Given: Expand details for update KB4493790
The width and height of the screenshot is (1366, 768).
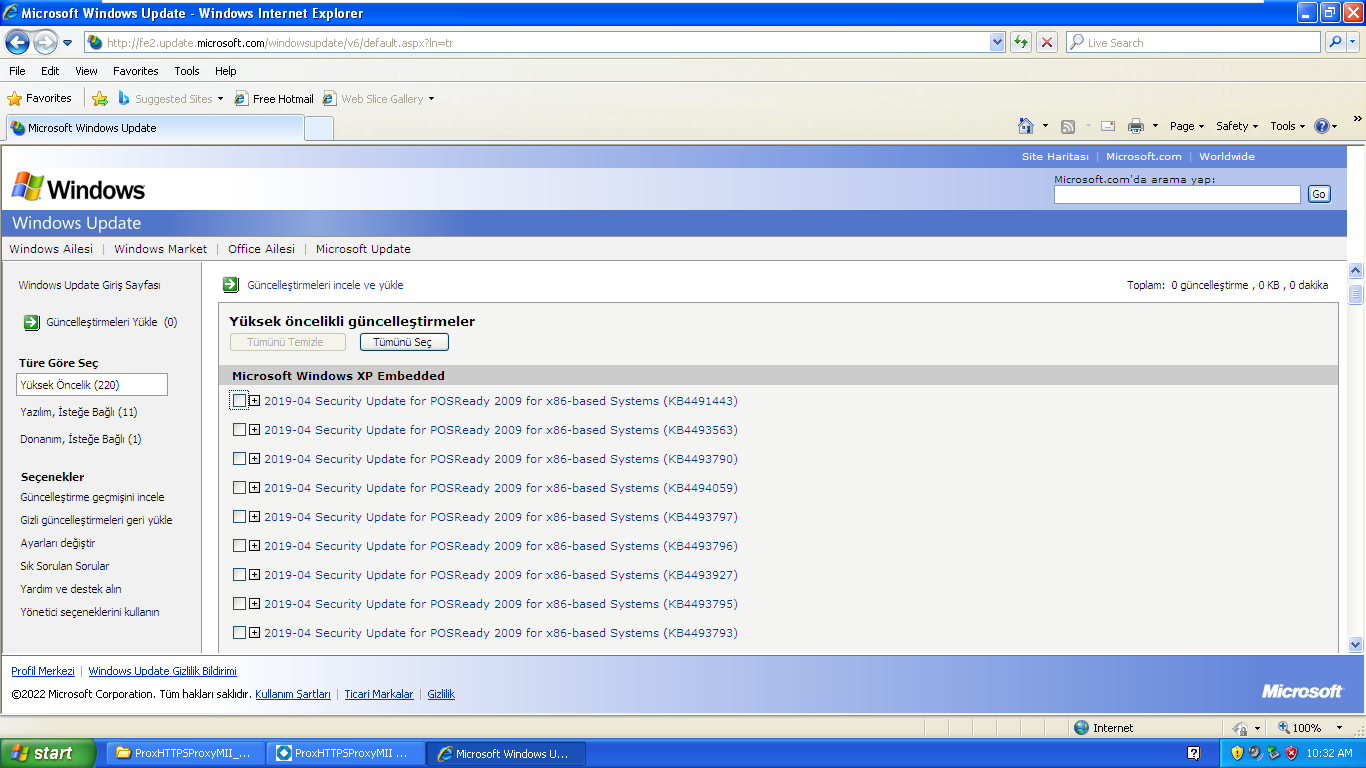Looking at the screenshot, I should point(255,459).
